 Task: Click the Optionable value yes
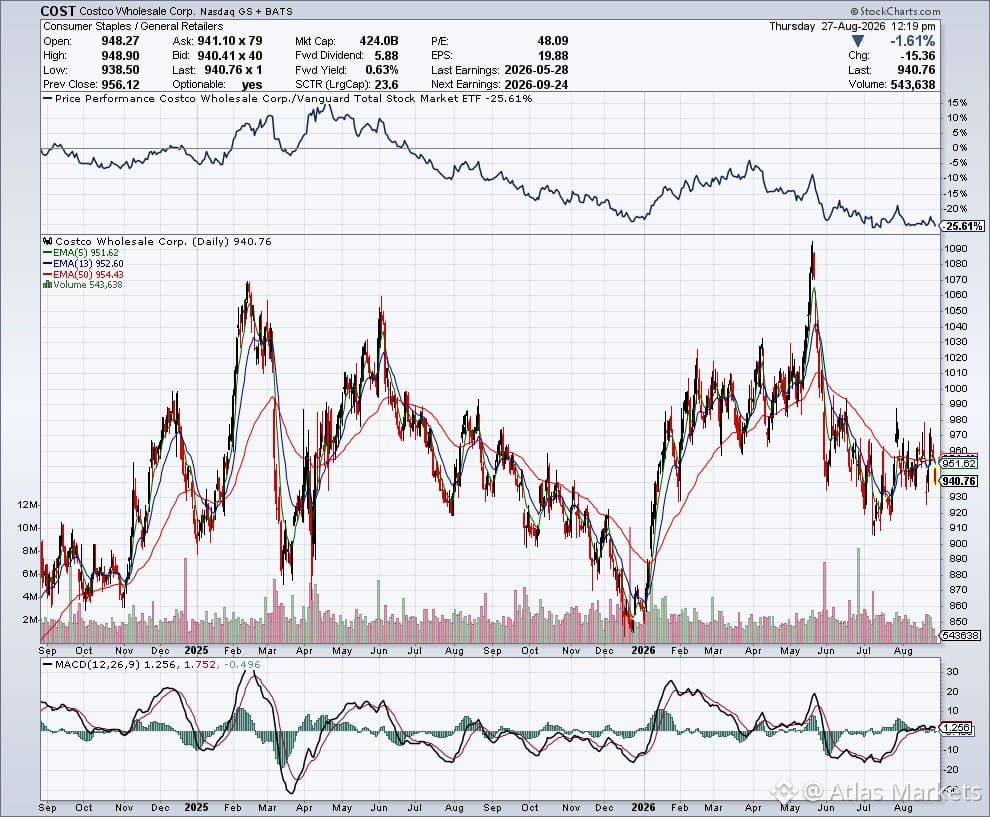tap(251, 85)
